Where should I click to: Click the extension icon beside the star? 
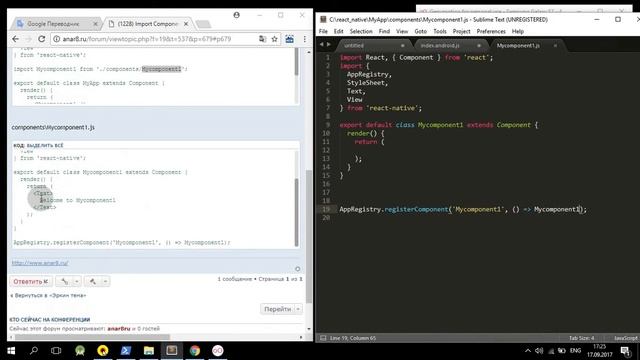tap(289, 39)
